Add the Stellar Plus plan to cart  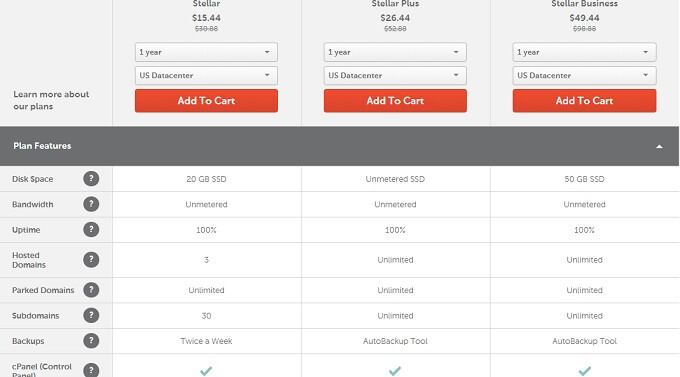tap(395, 101)
